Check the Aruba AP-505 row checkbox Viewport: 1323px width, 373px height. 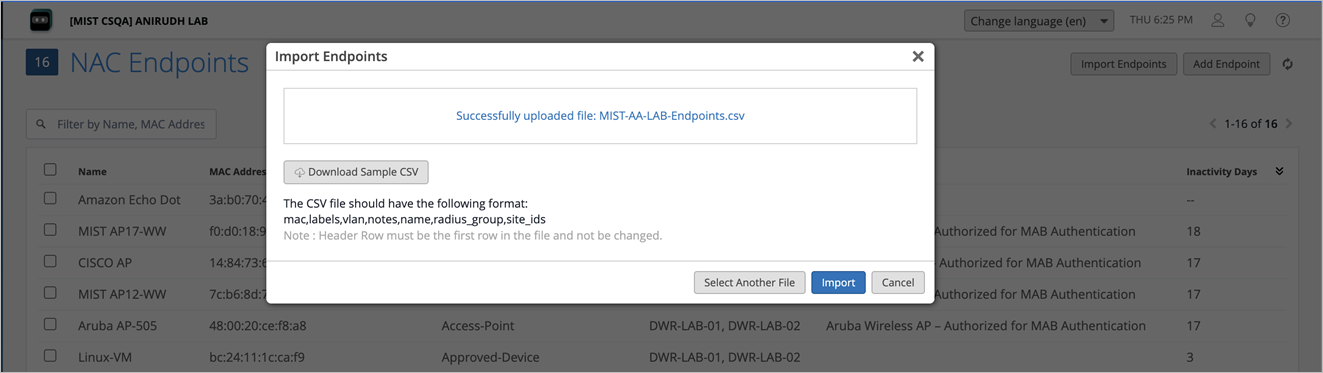(x=50, y=325)
